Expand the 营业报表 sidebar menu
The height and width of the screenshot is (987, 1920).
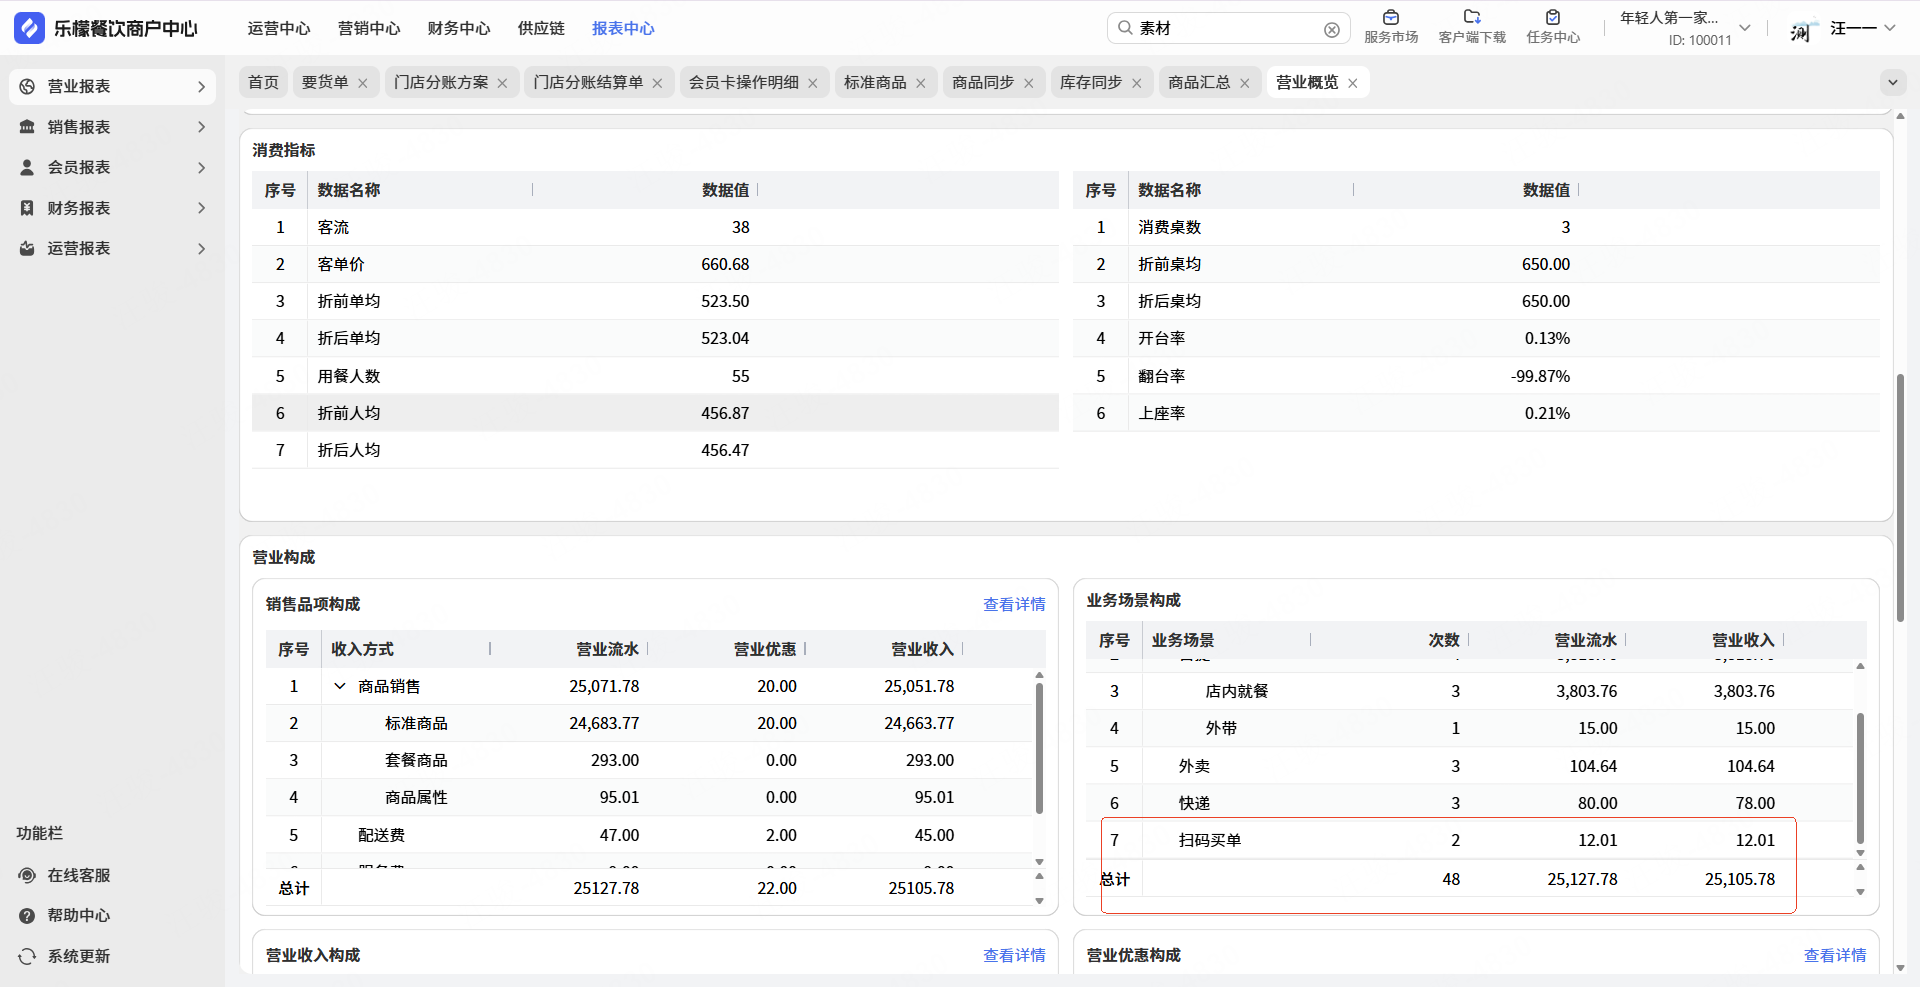[201, 87]
